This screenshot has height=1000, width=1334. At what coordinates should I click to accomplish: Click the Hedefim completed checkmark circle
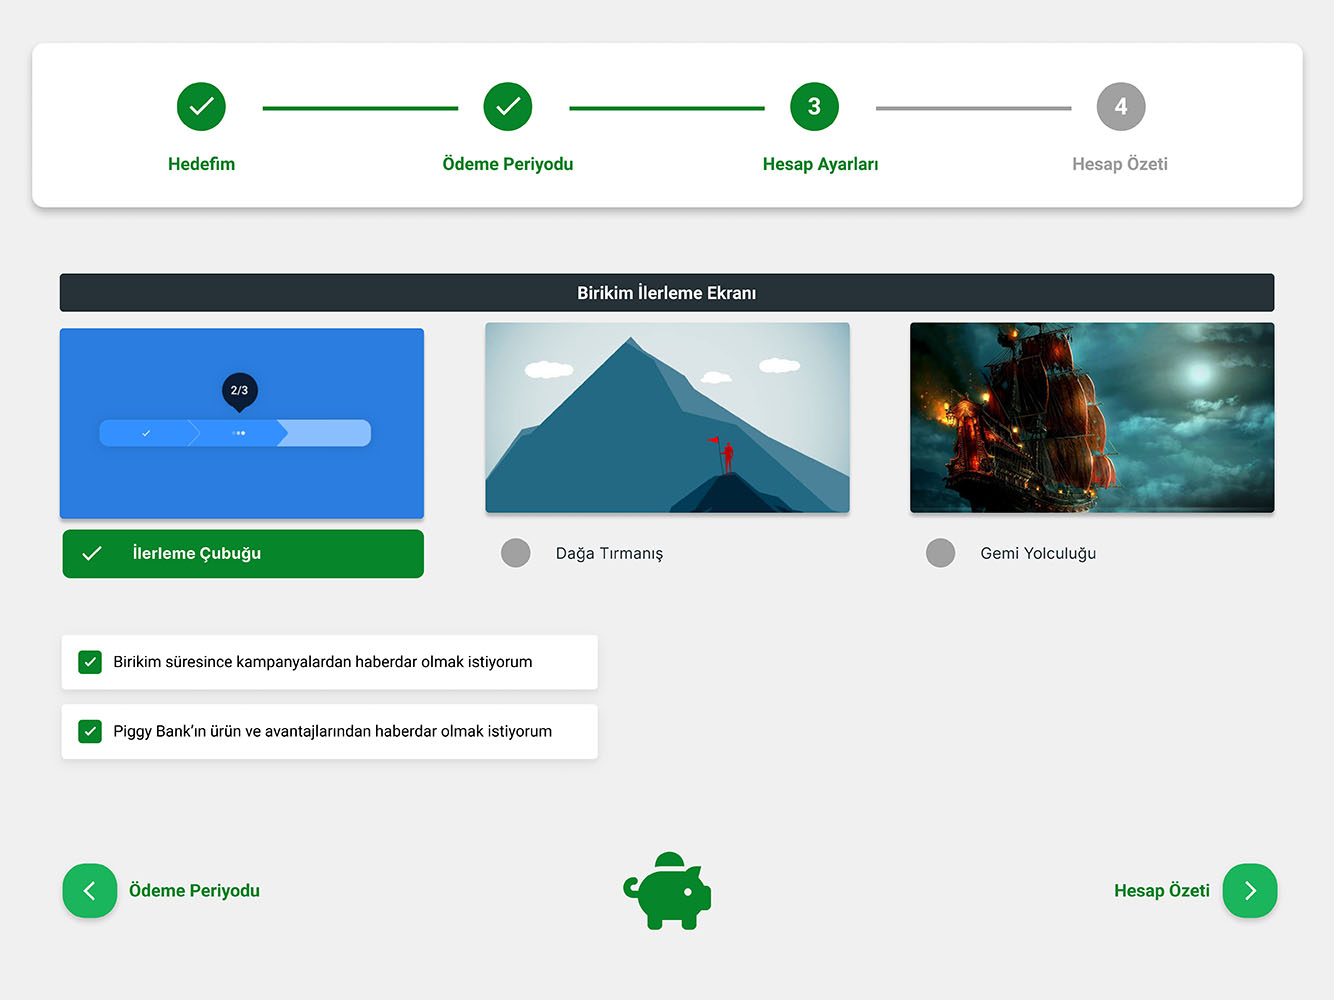point(201,107)
